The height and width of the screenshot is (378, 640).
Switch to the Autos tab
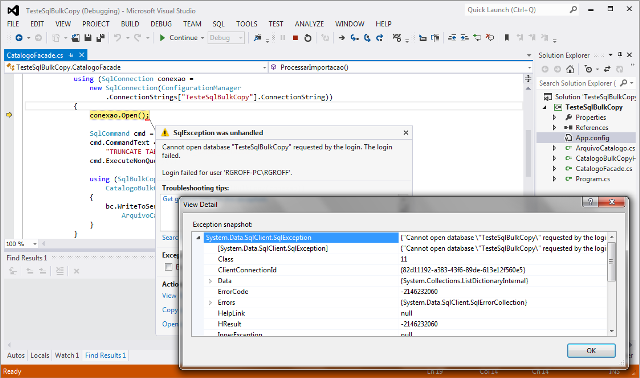pyautogui.click(x=16, y=356)
